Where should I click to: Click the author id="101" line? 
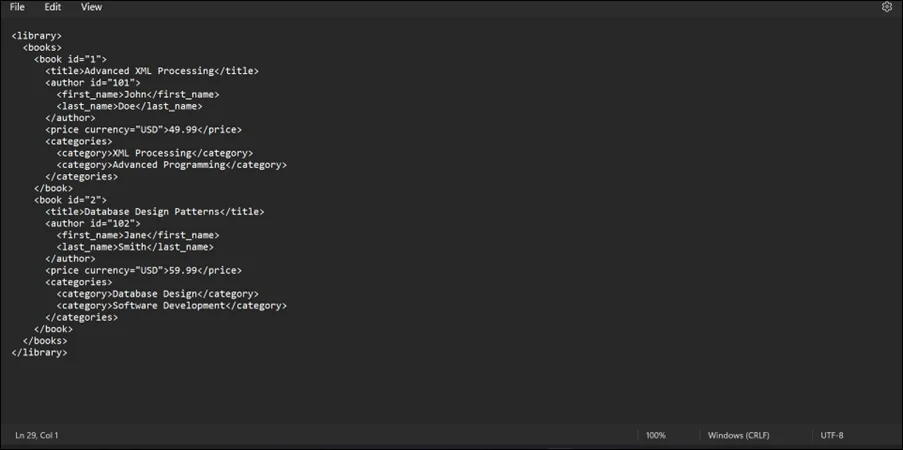point(93,83)
